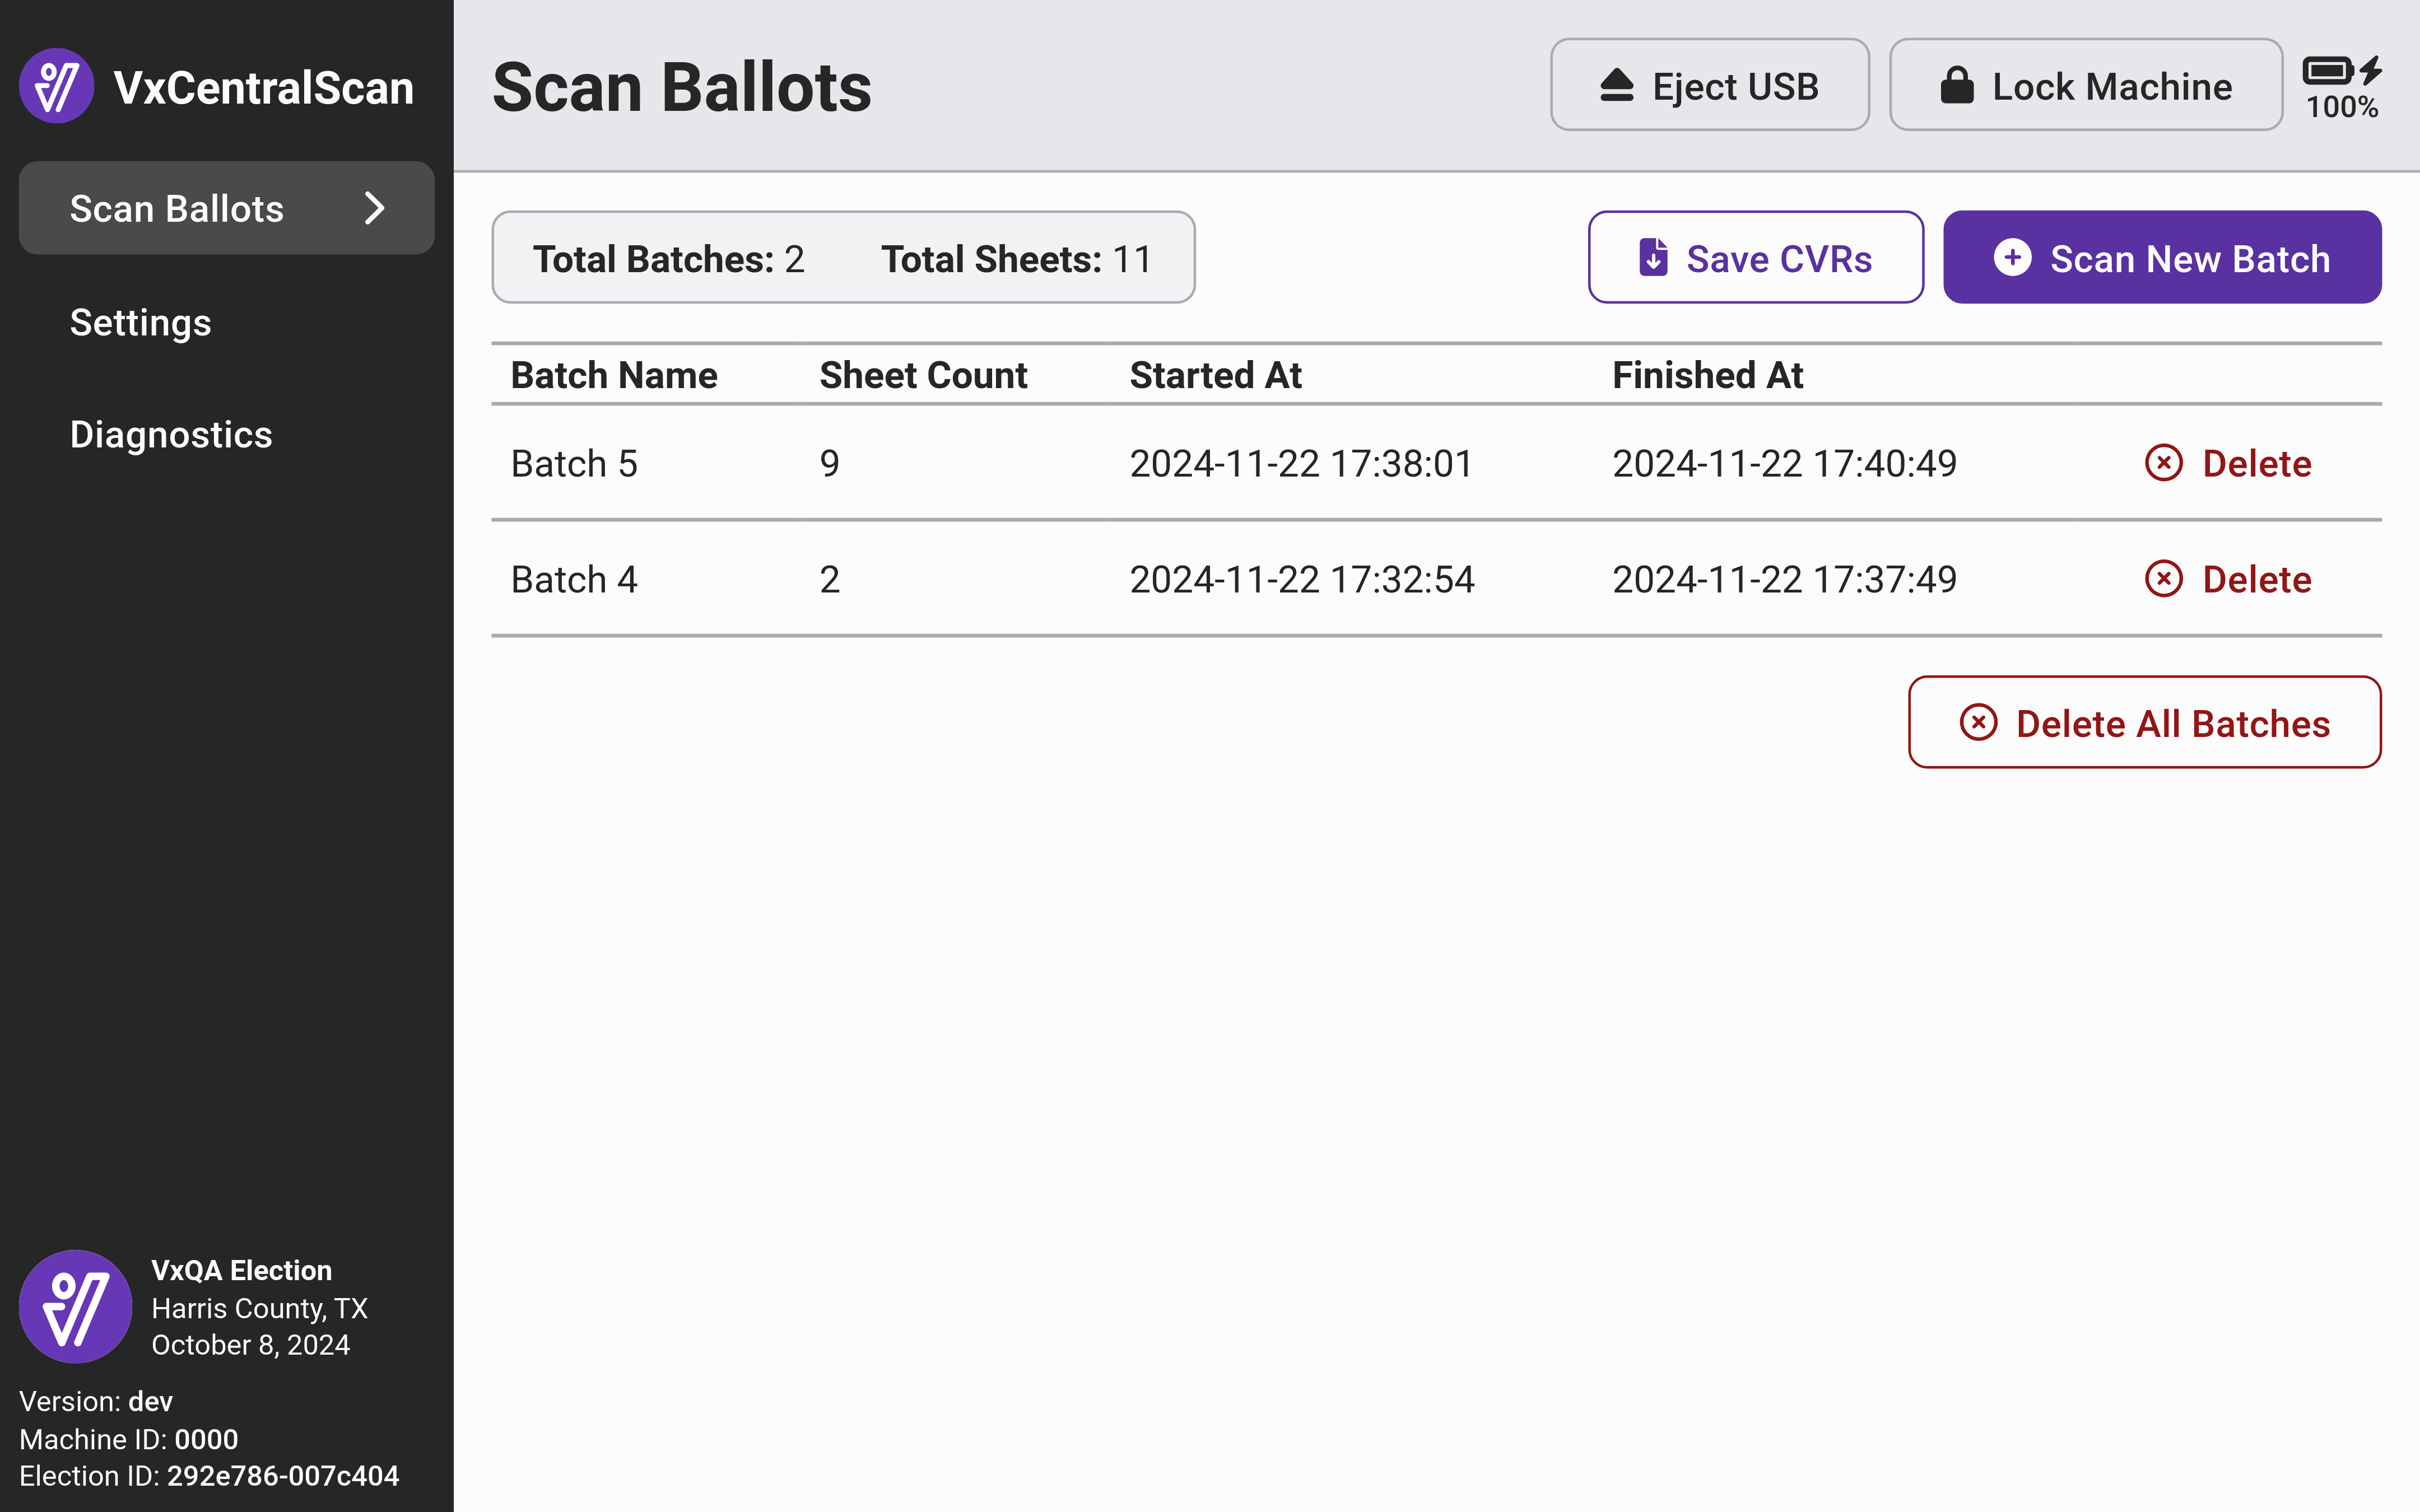
Task: Click the file download icon on Save CVRs
Action: [x=1653, y=258]
